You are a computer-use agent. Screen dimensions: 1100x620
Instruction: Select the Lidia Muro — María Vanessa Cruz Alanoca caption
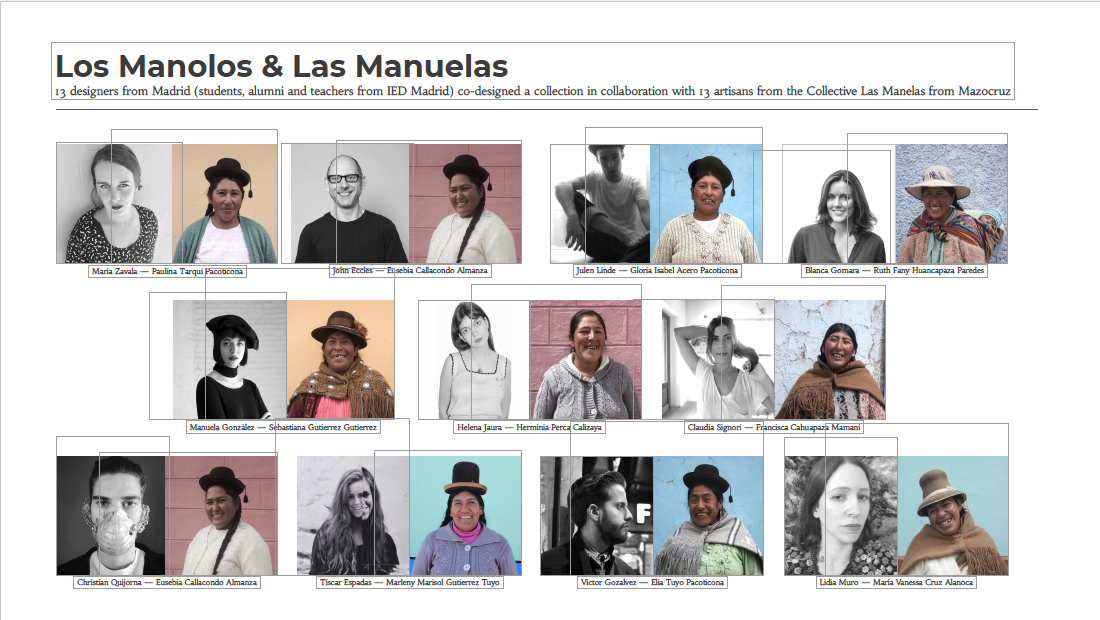point(897,582)
